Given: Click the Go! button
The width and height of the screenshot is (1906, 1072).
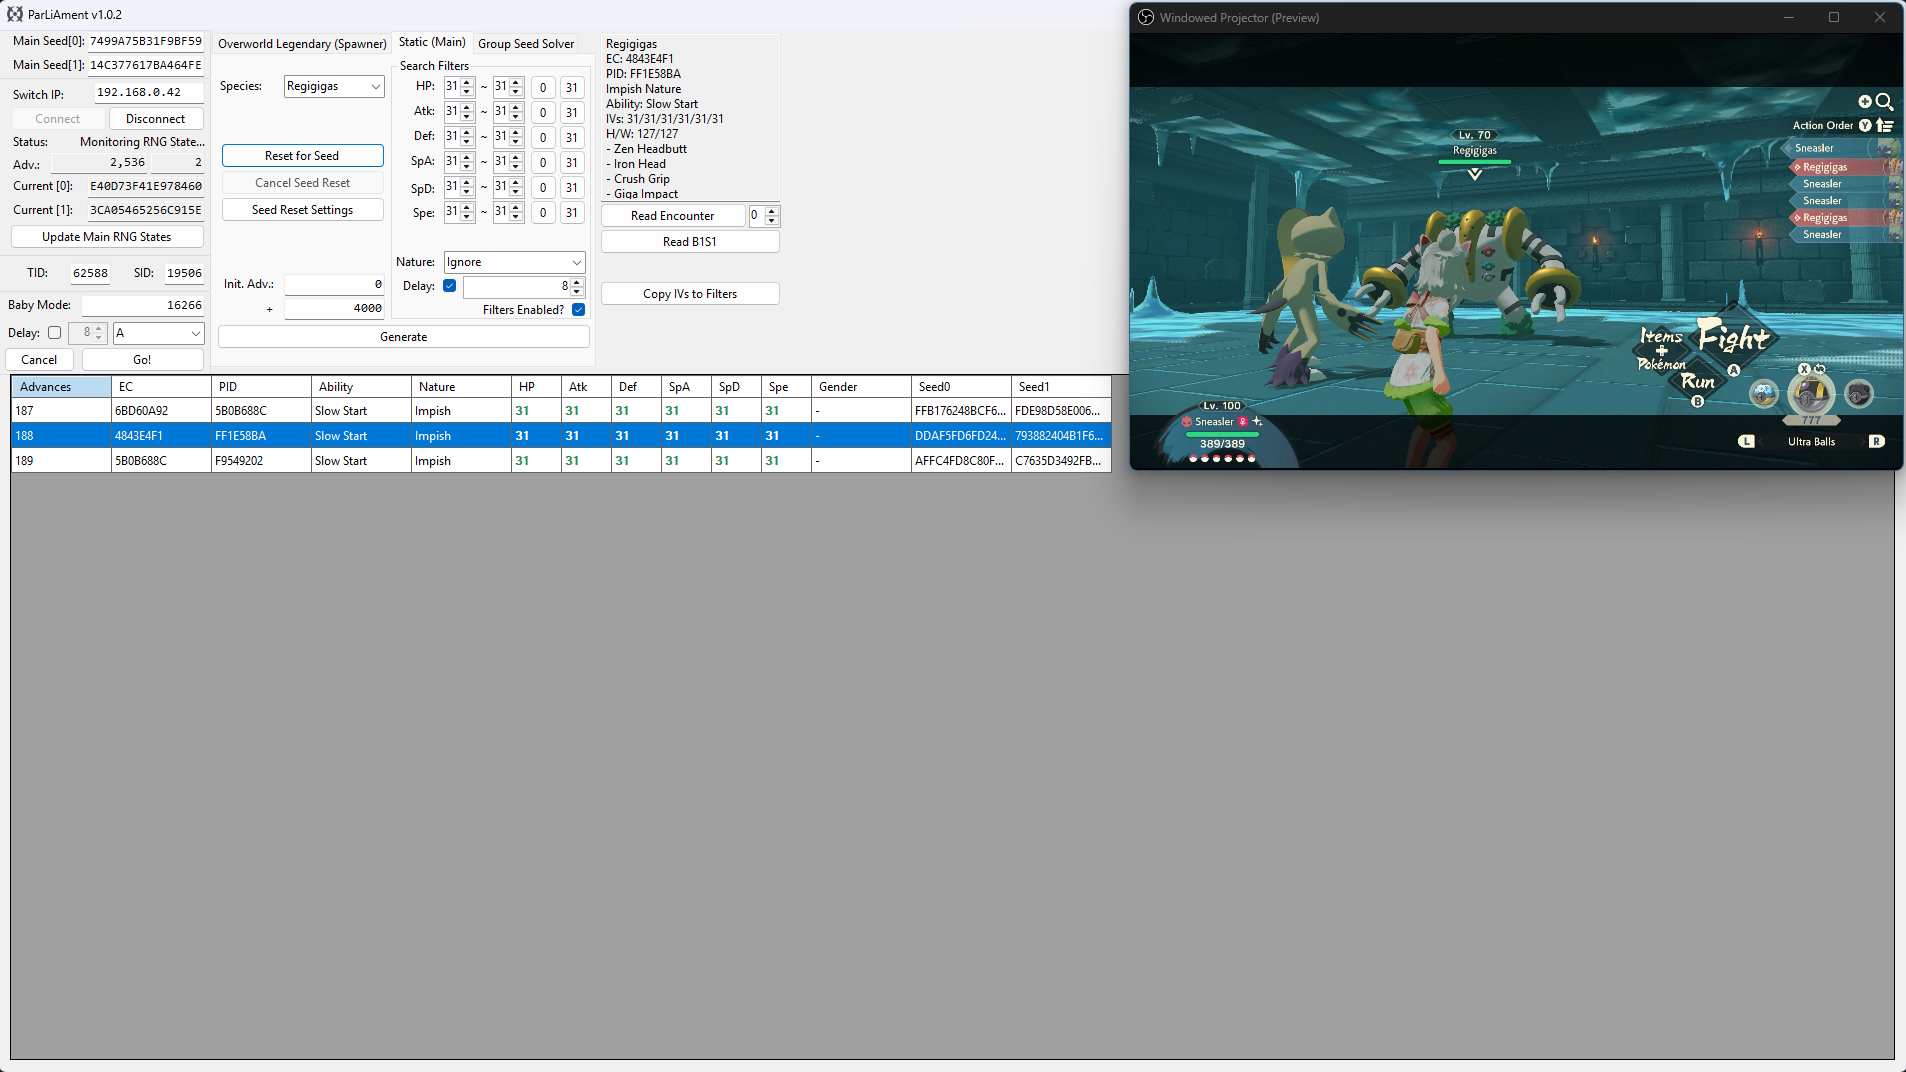Looking at the screenshot, I should tap(143, 360).
